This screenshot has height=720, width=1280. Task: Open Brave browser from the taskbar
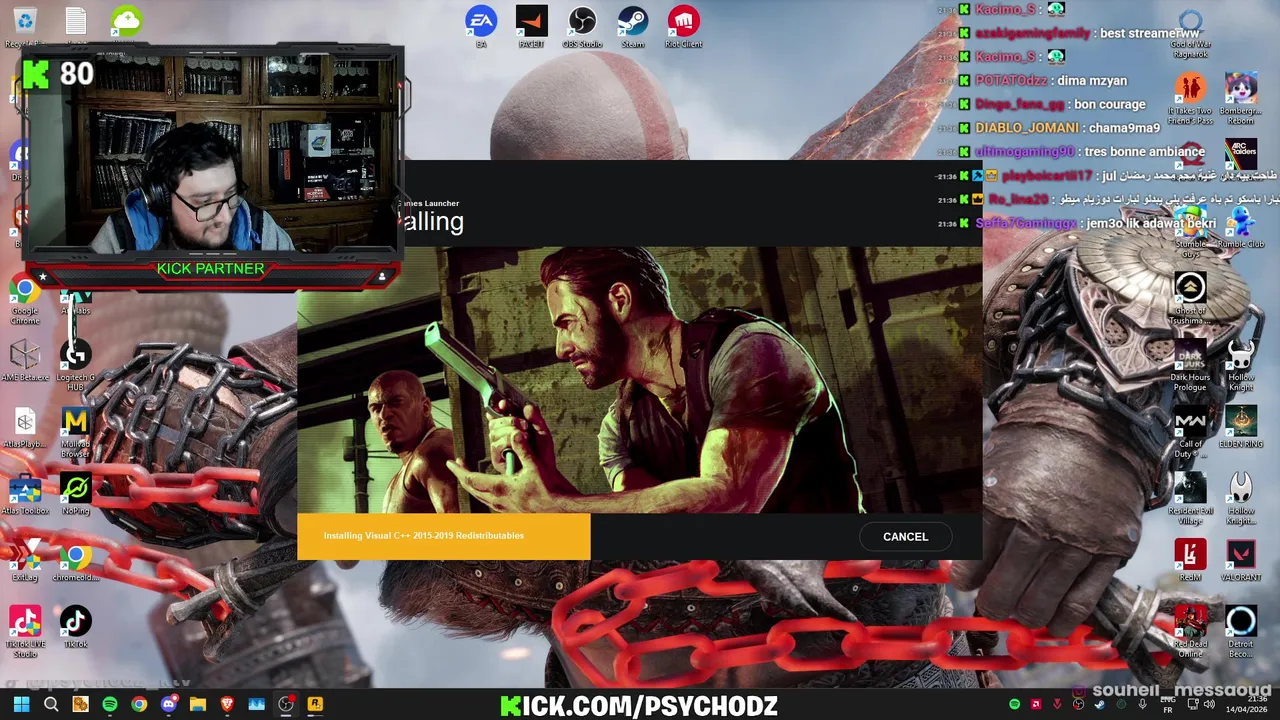(227, 705)
